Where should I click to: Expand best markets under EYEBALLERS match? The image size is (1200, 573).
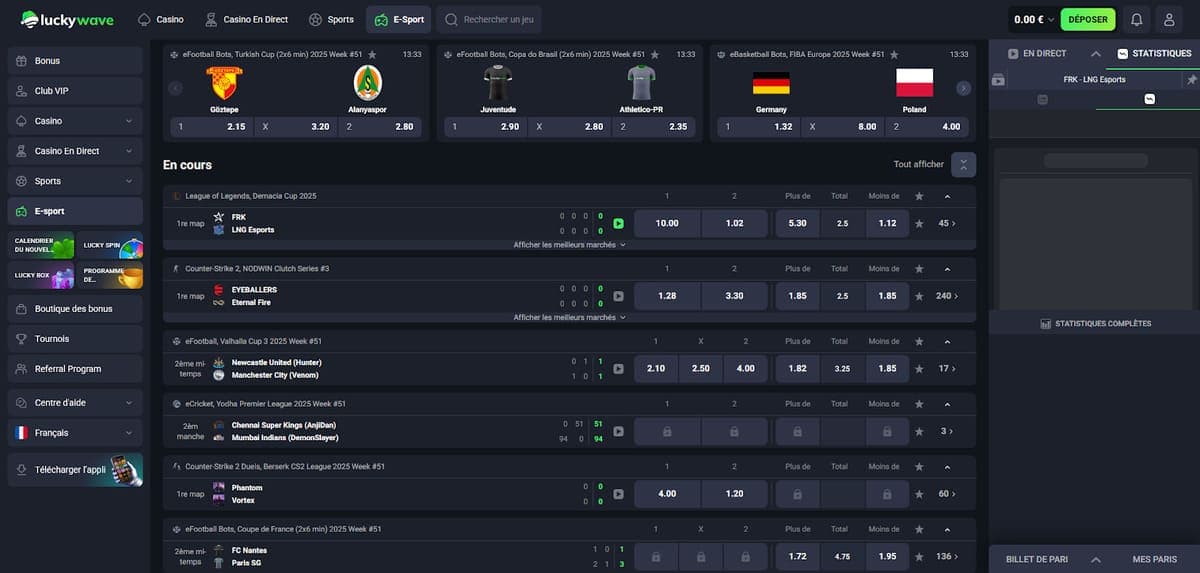pyautogui.click(x=569, y=317)
